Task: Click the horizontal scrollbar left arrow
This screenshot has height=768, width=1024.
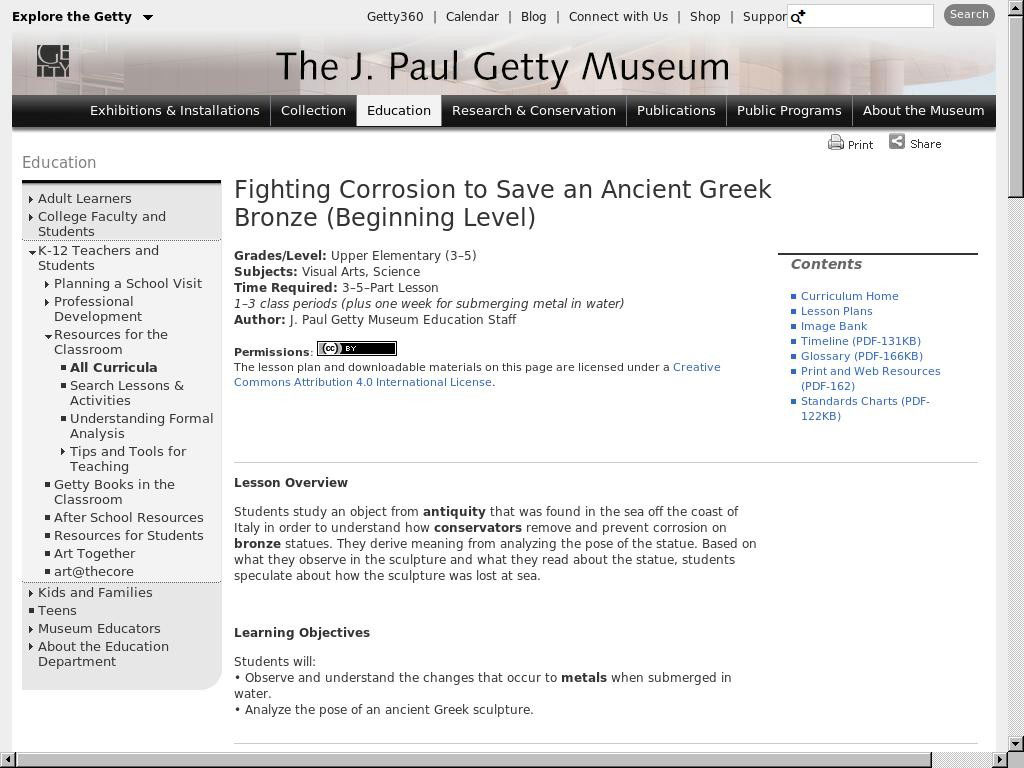Action: pos(6,760)
